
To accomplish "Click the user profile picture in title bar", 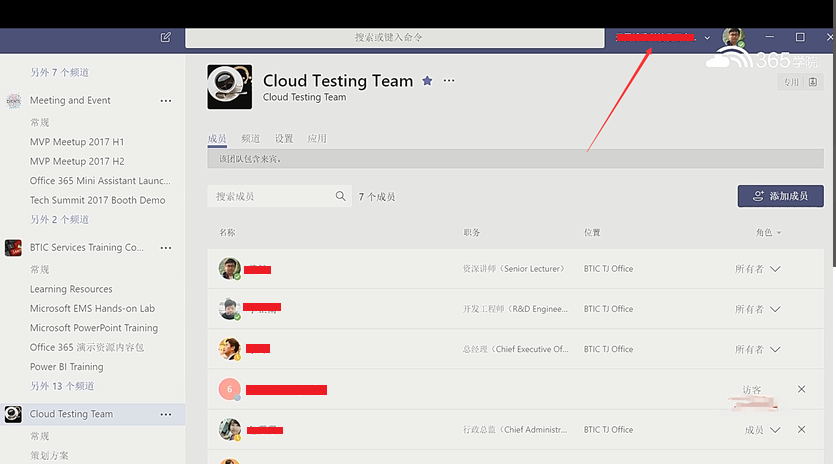I will tap(733, 37).
